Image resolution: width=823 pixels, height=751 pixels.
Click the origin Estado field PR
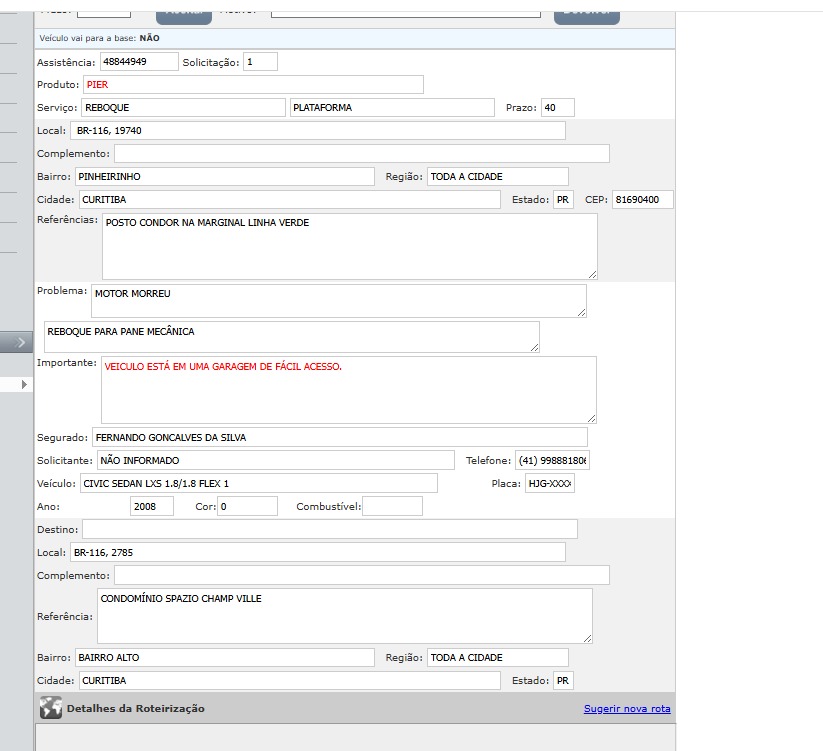tap(563, 199)
